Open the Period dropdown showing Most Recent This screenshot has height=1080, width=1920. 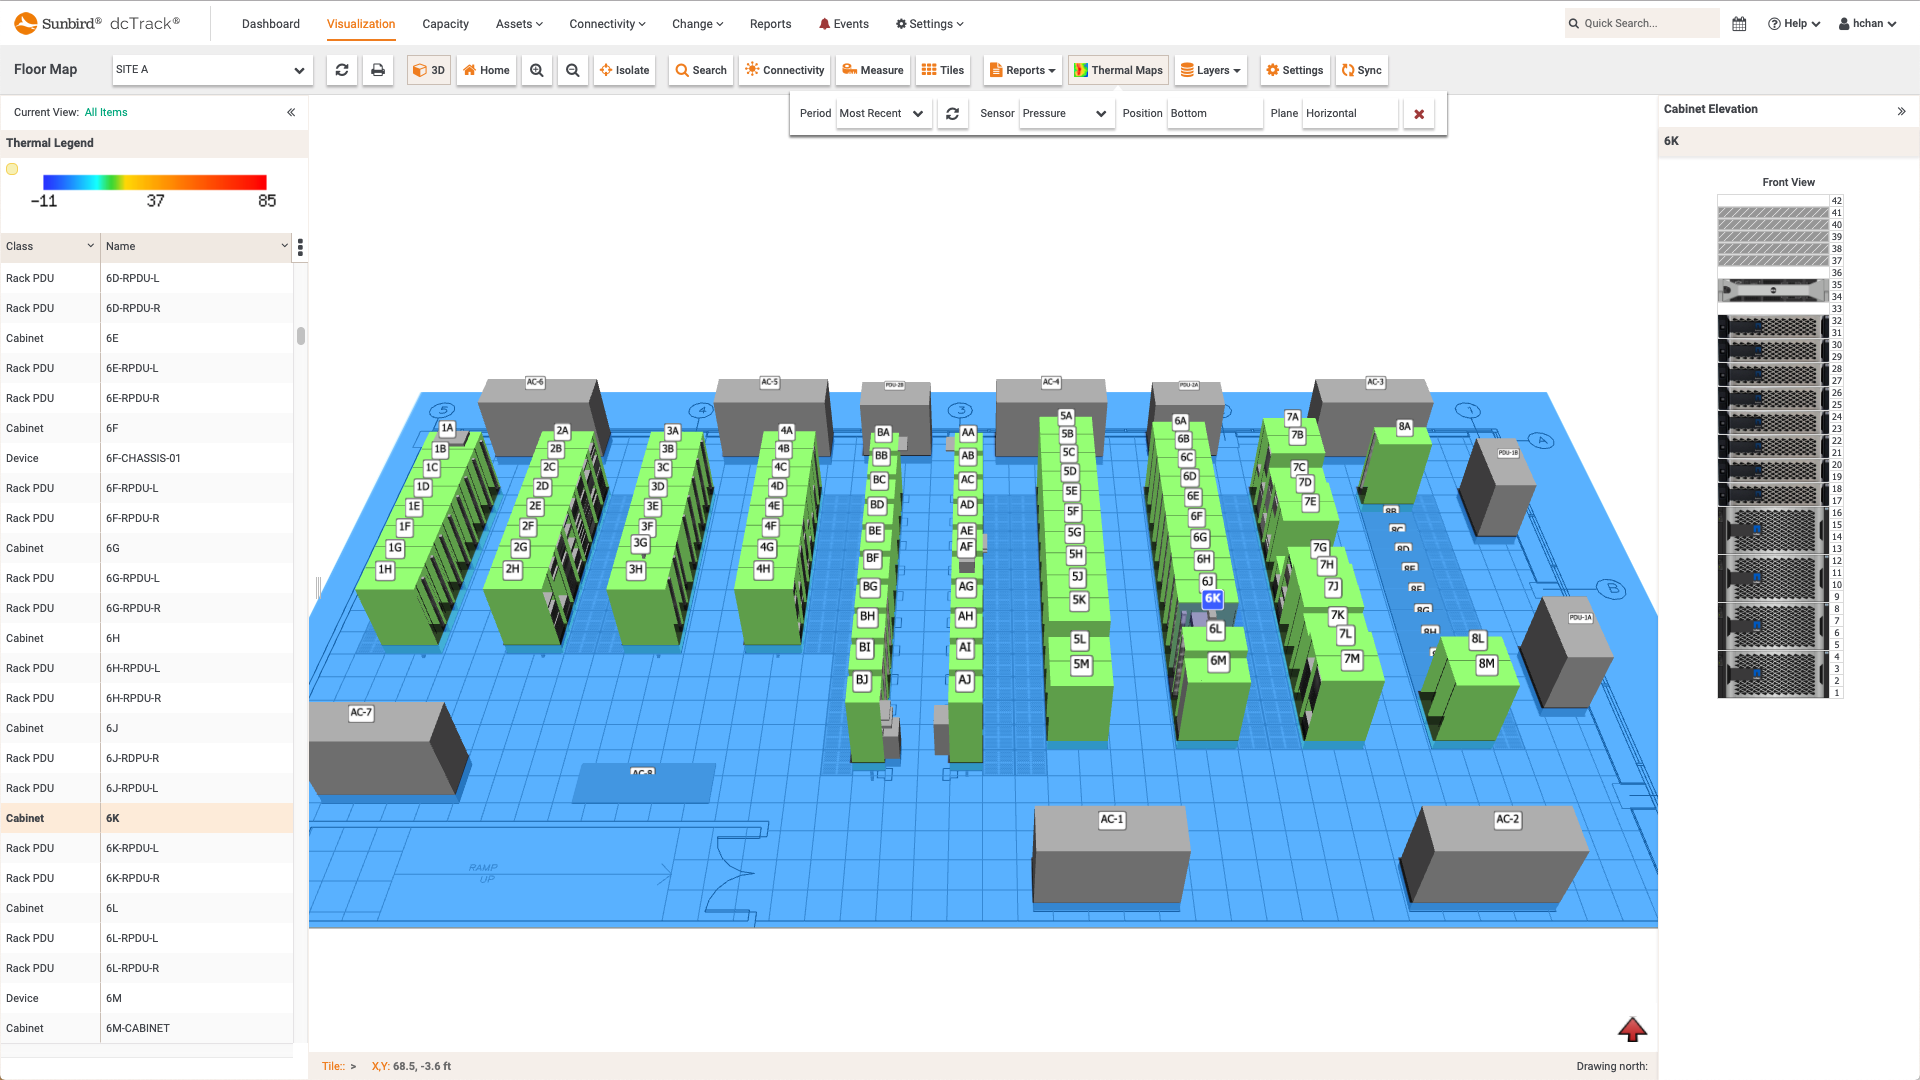(x=882, y=113)
